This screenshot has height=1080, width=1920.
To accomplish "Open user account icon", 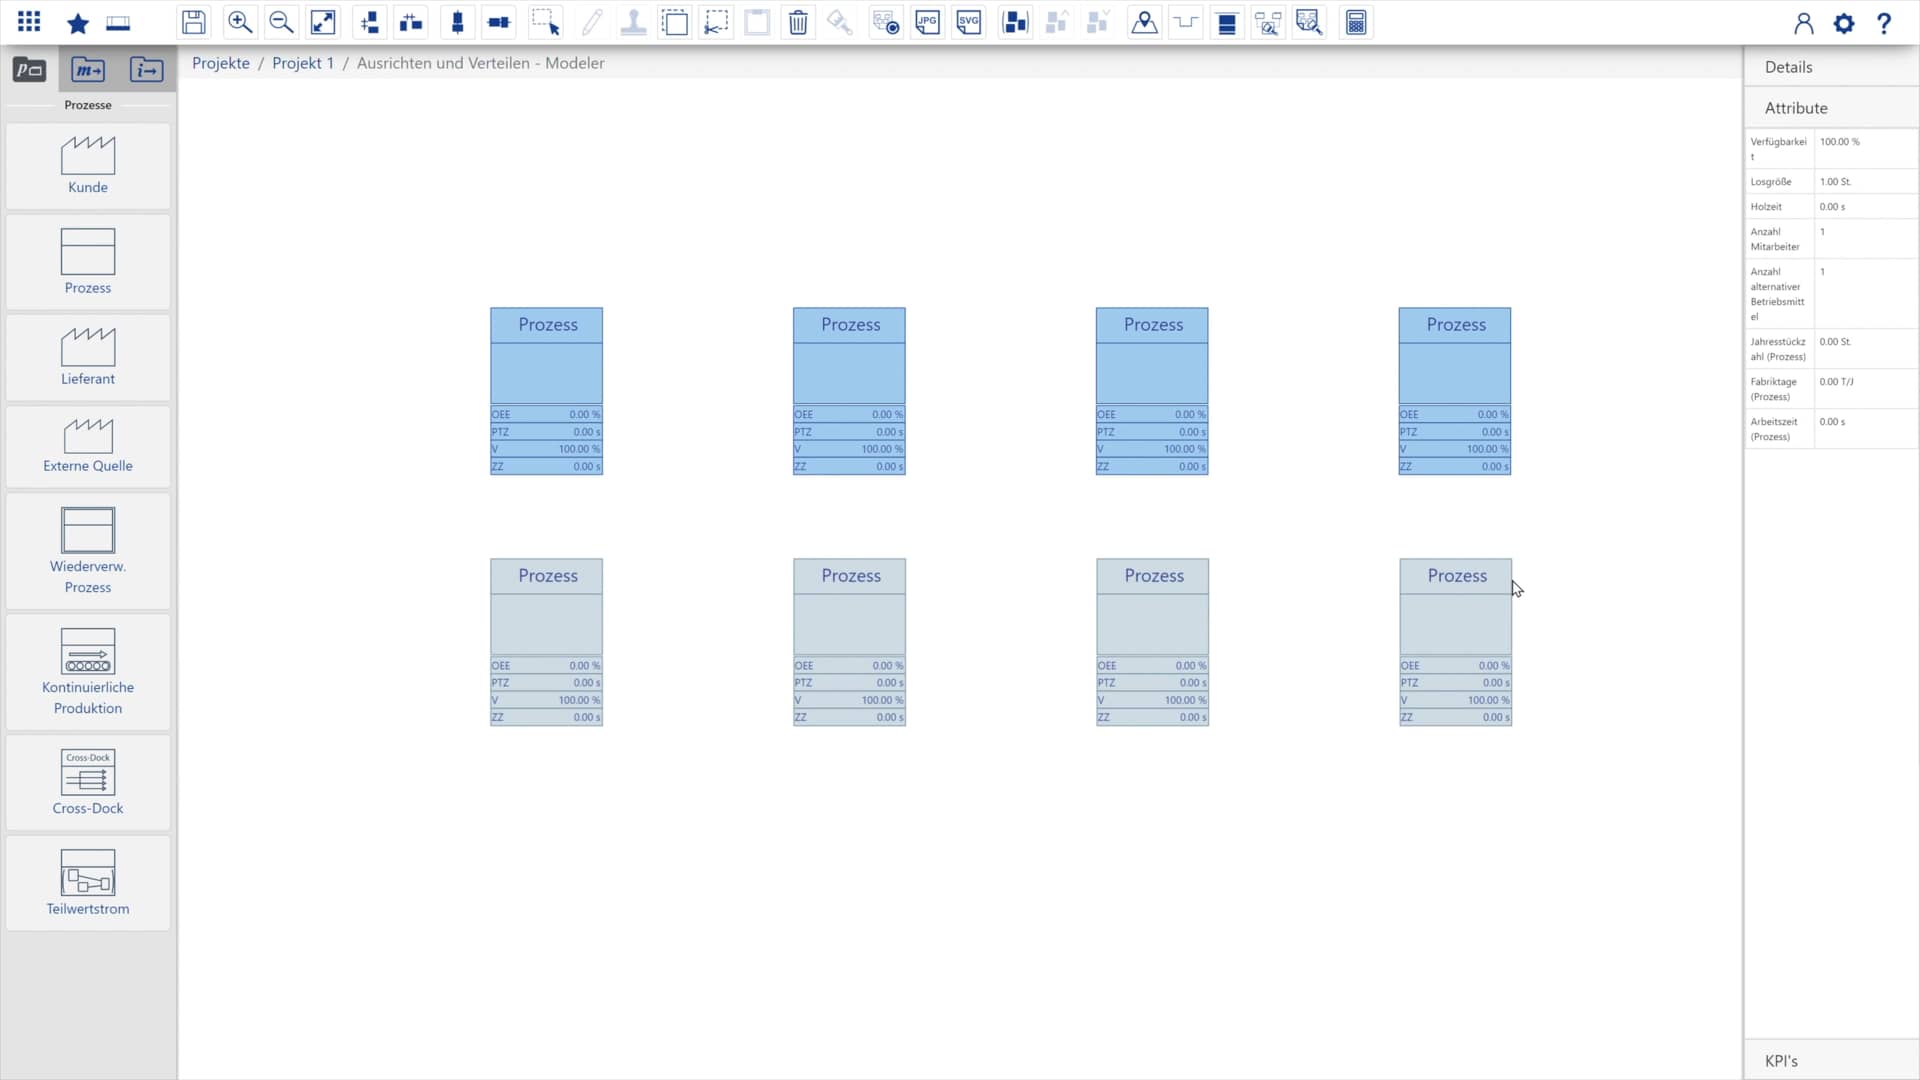I will coord(1803,23).
